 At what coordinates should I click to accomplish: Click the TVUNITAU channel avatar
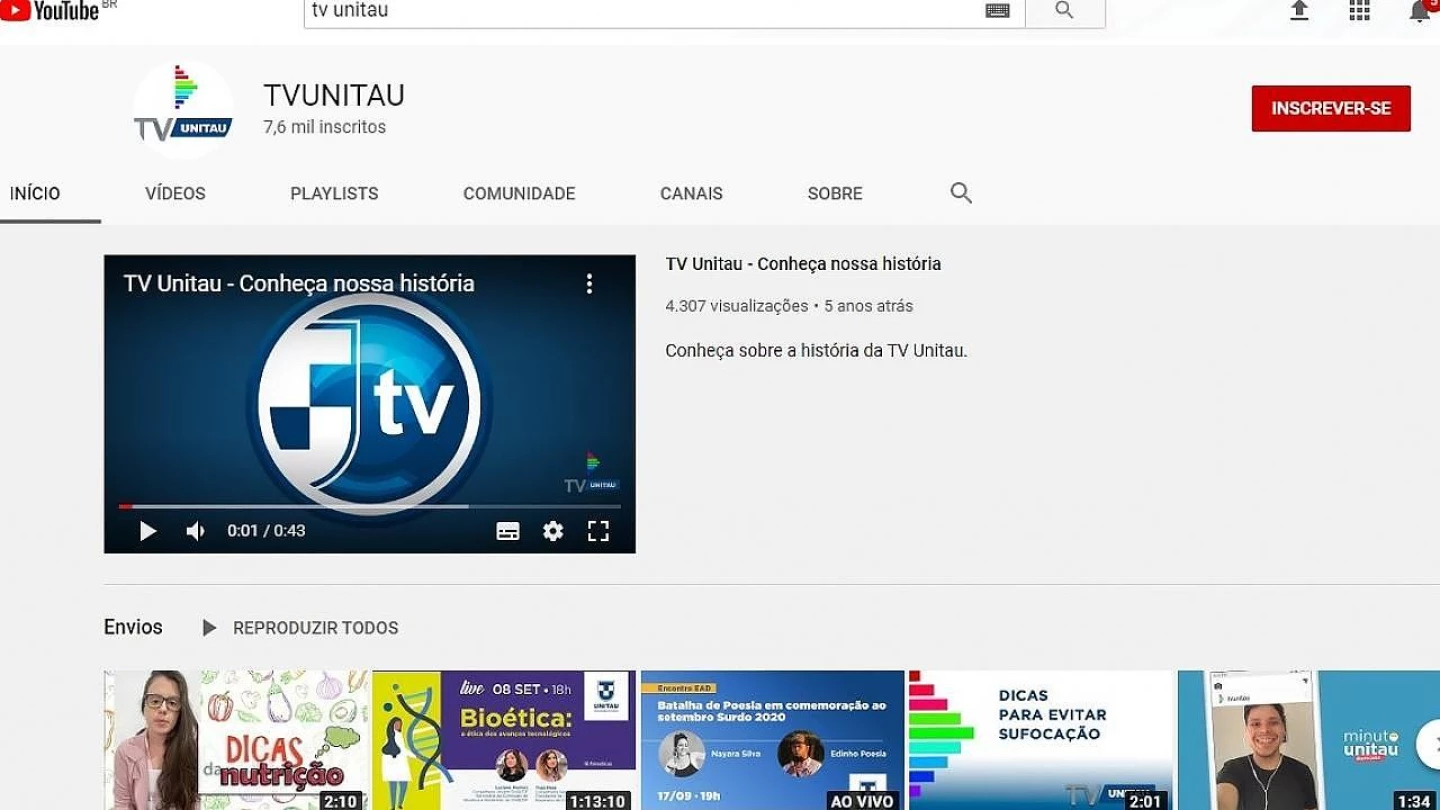pyautogui.click(x=183, y=109)
